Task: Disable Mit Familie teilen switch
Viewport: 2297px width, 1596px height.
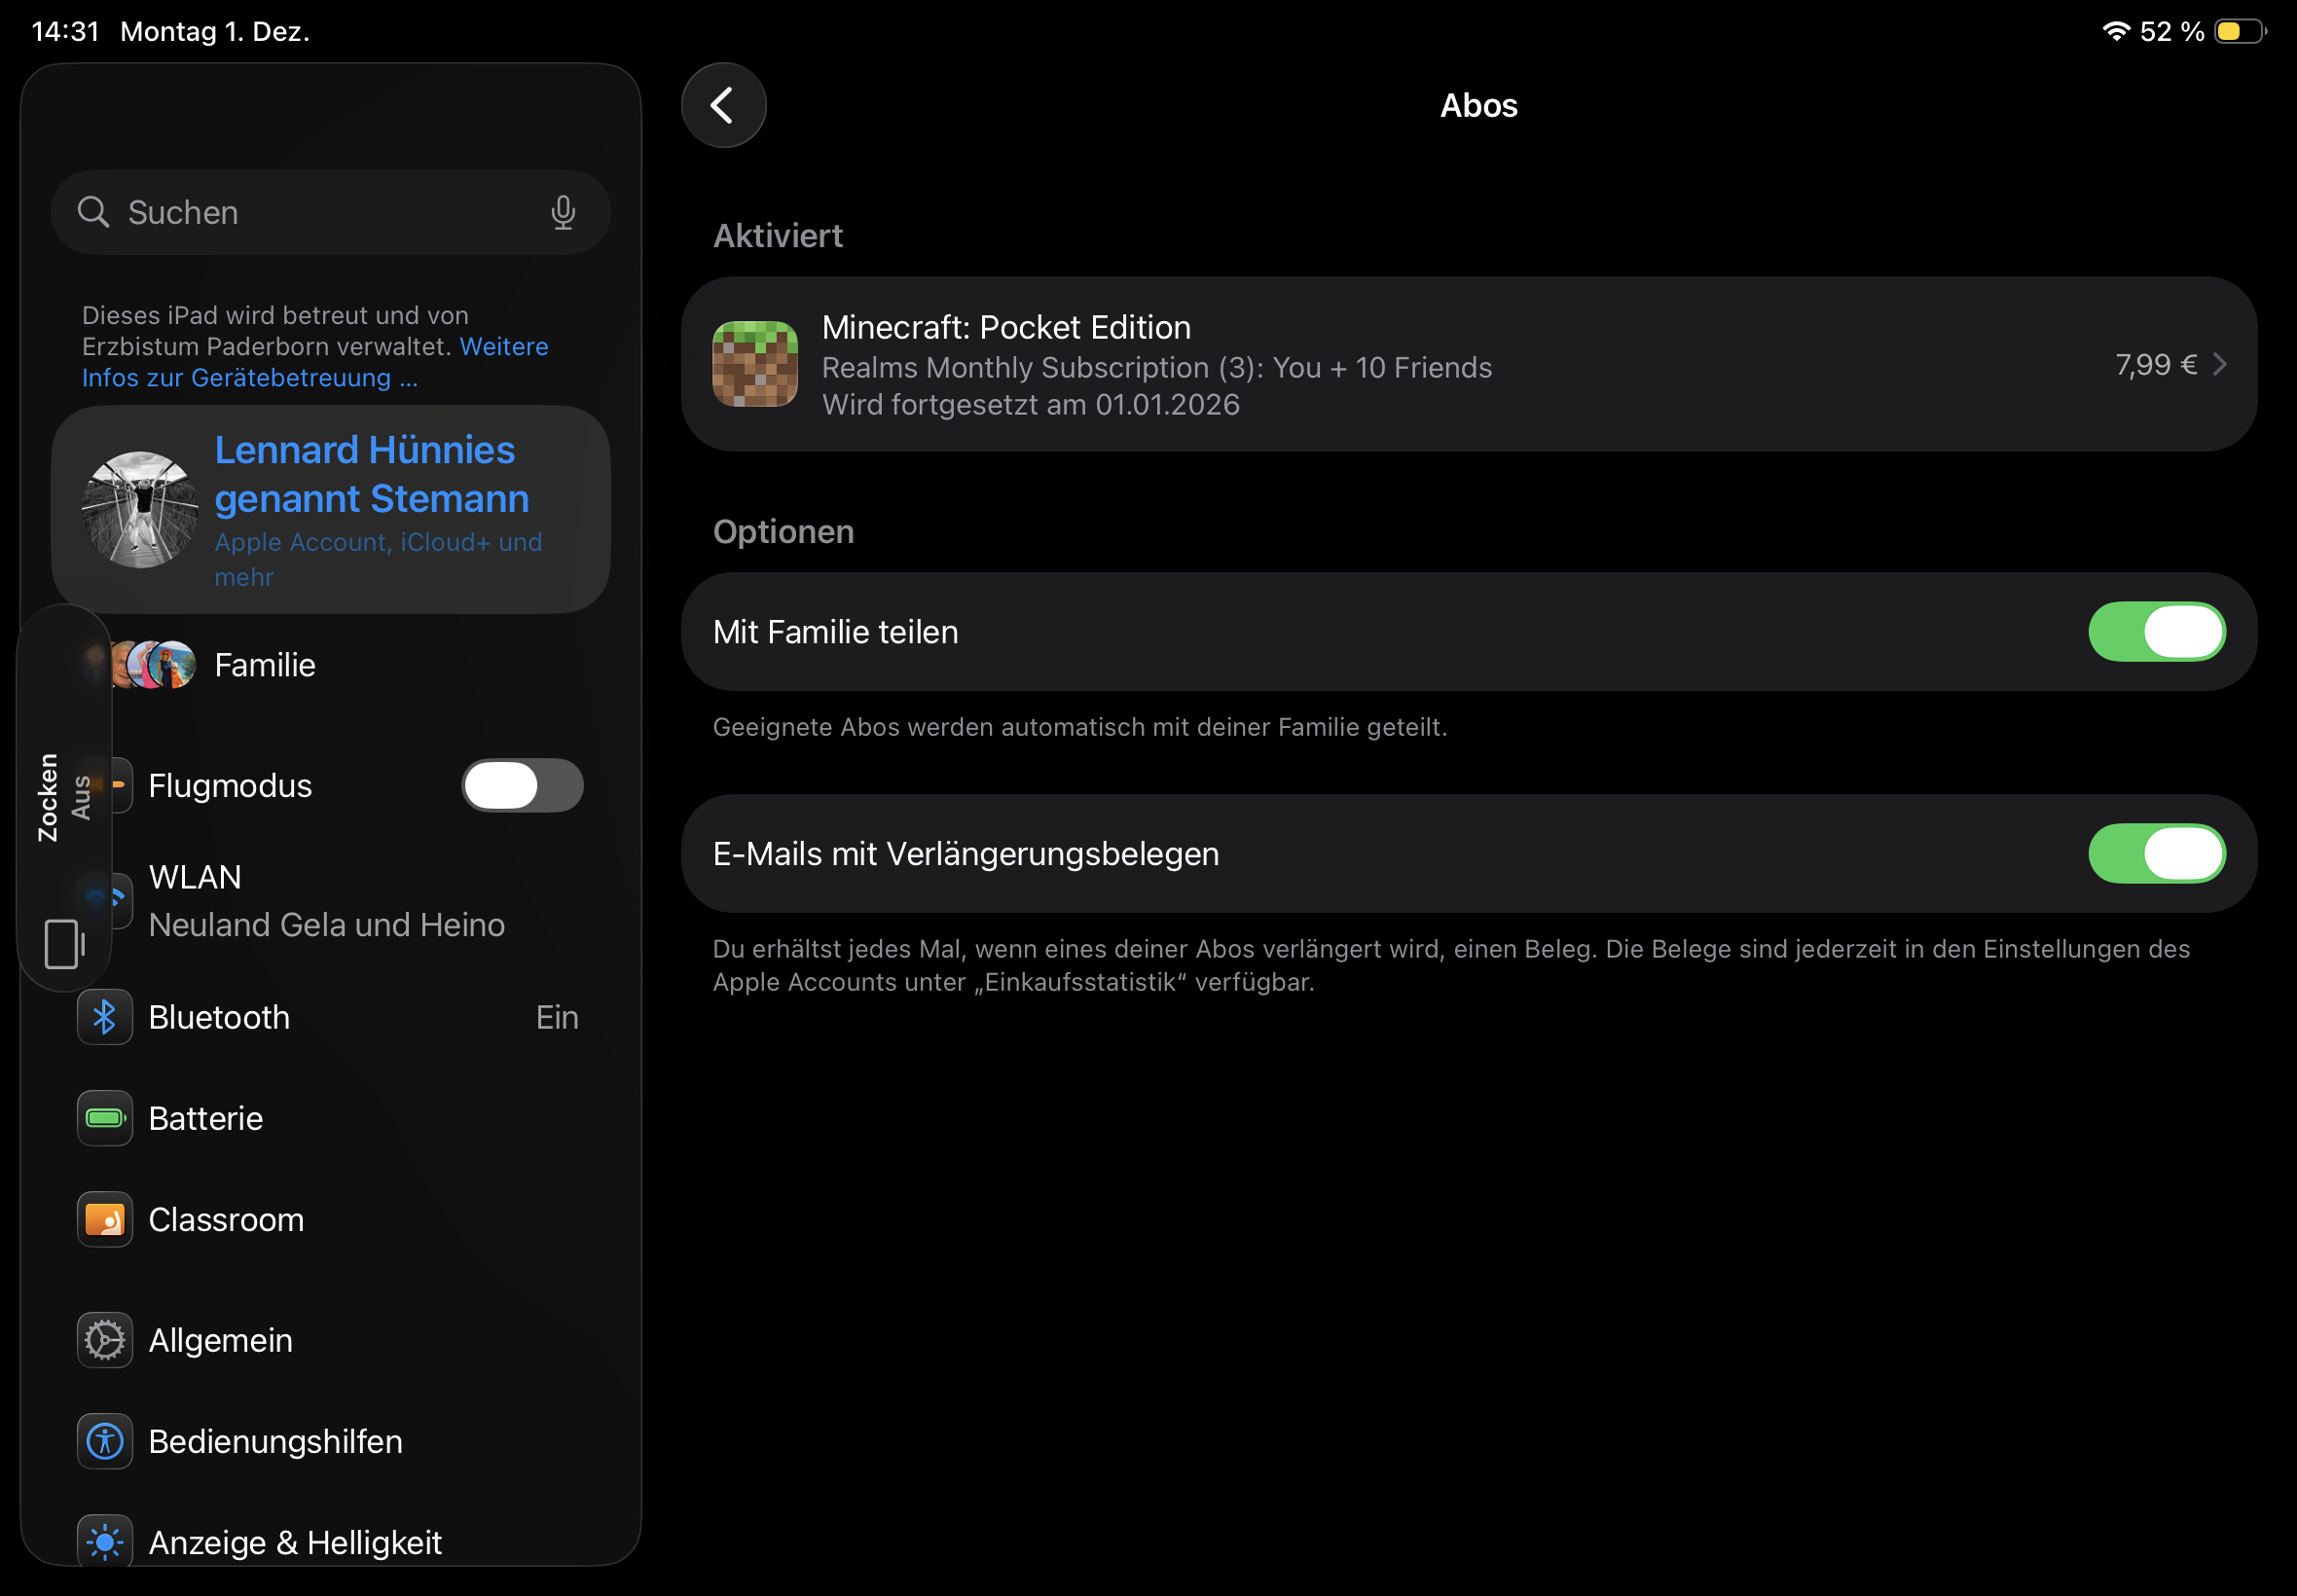Action: pos(2157,632)
